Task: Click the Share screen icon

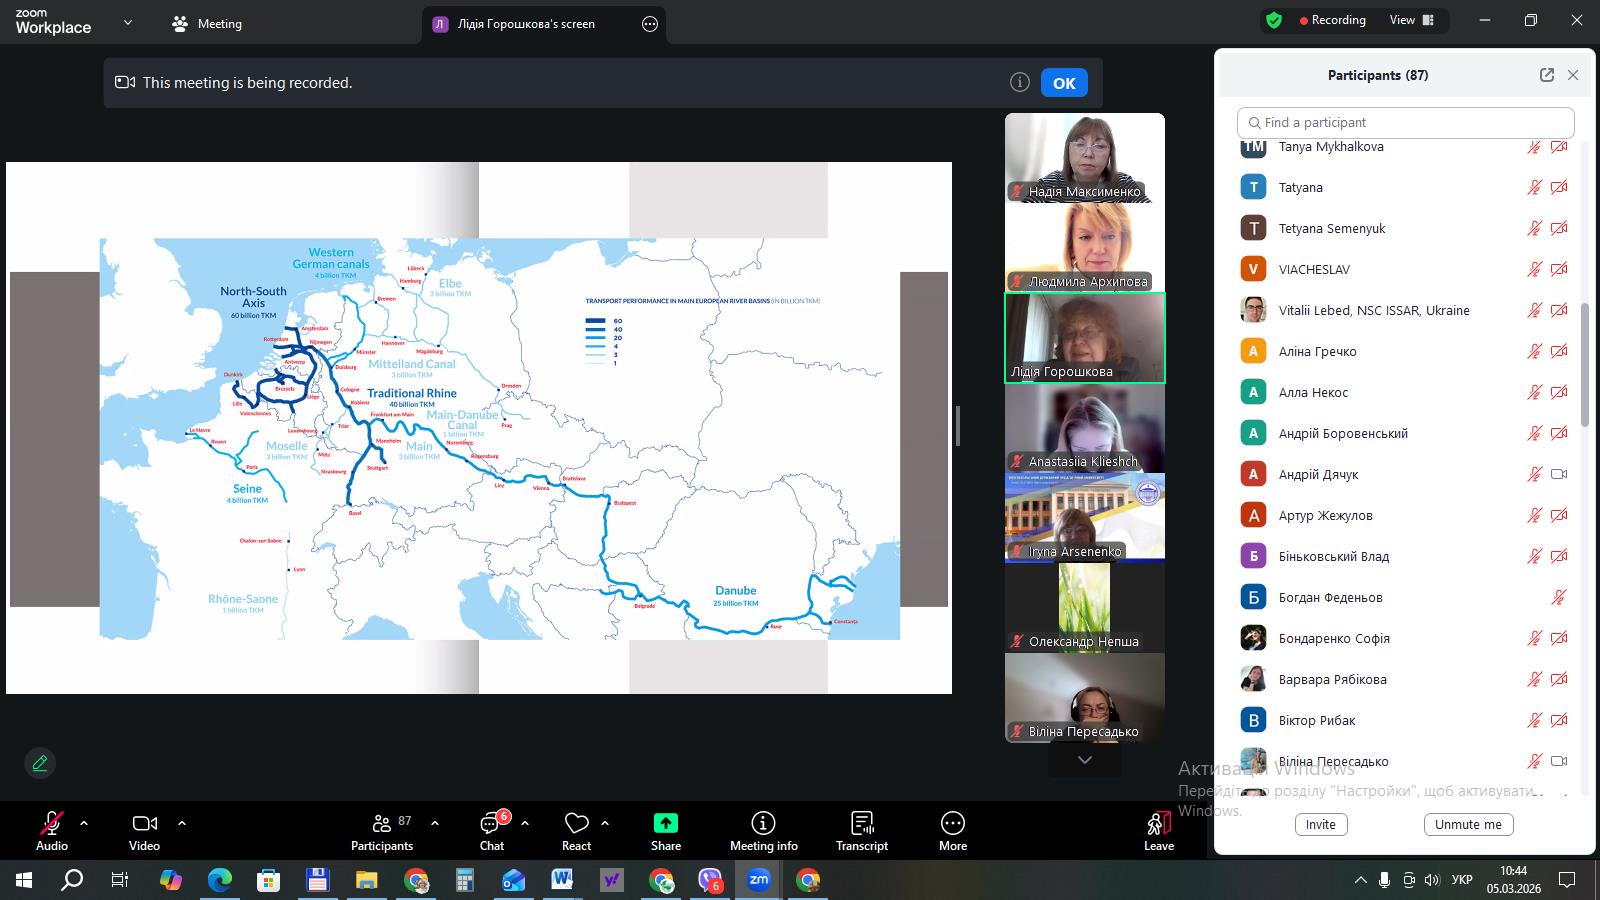Action: (x=665, y=830)
